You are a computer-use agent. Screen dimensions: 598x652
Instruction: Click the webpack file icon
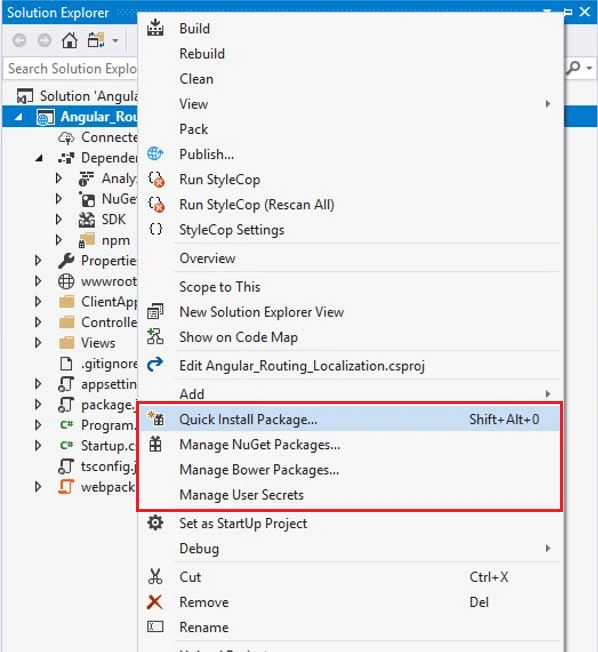click(66, 487)
